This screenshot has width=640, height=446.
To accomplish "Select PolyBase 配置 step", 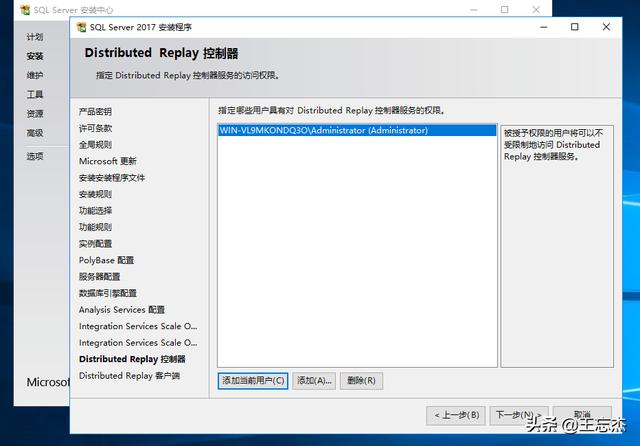I will click(106, 260).
